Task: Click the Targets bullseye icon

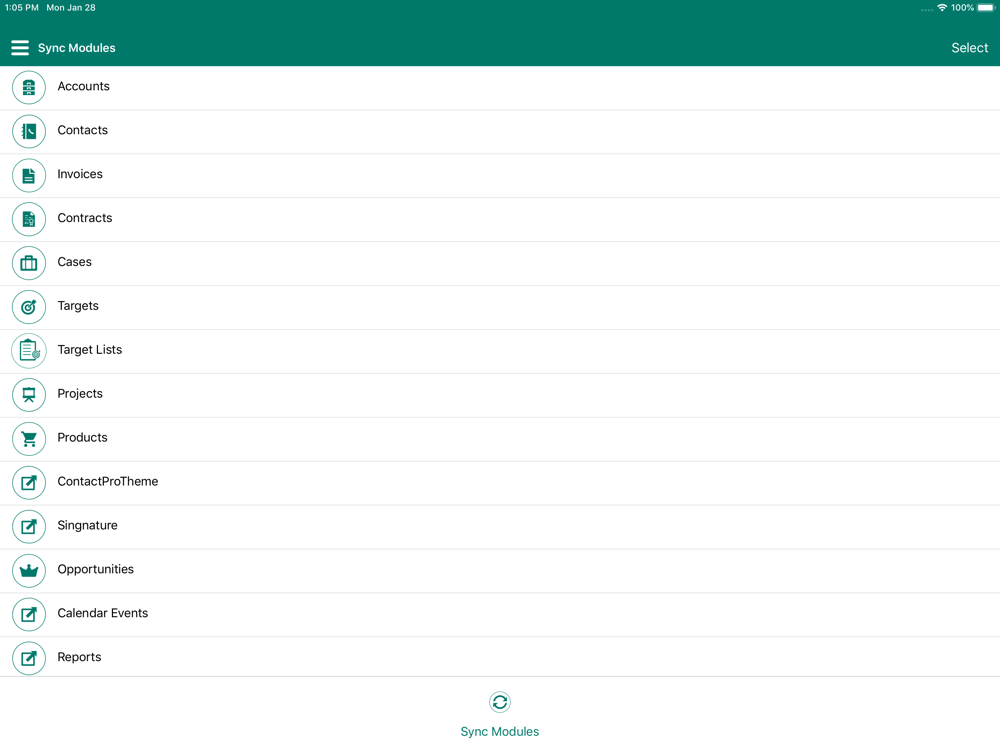Action: (x=29, y=307)
